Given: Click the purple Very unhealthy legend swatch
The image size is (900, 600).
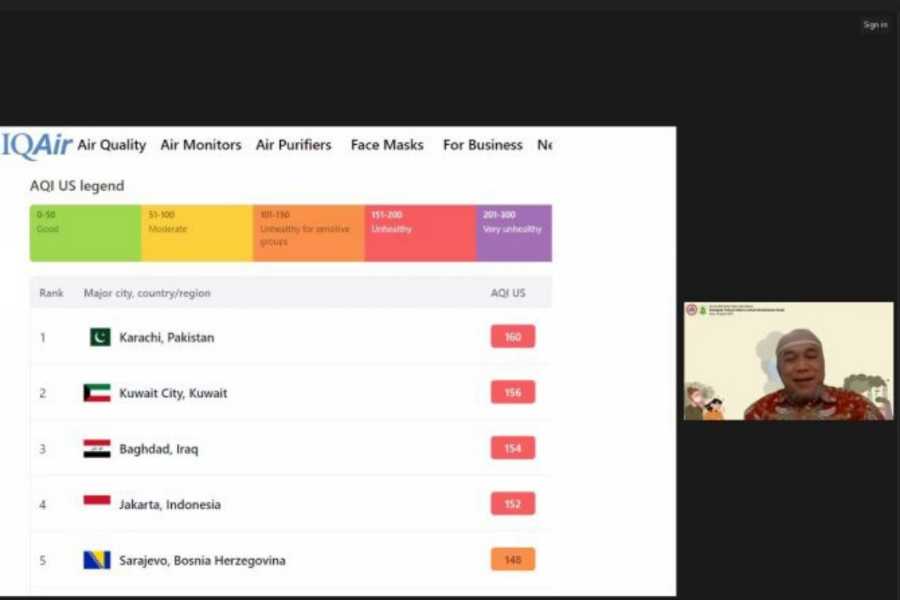Looking at the screenshot, I should click(x=514, y=233).
